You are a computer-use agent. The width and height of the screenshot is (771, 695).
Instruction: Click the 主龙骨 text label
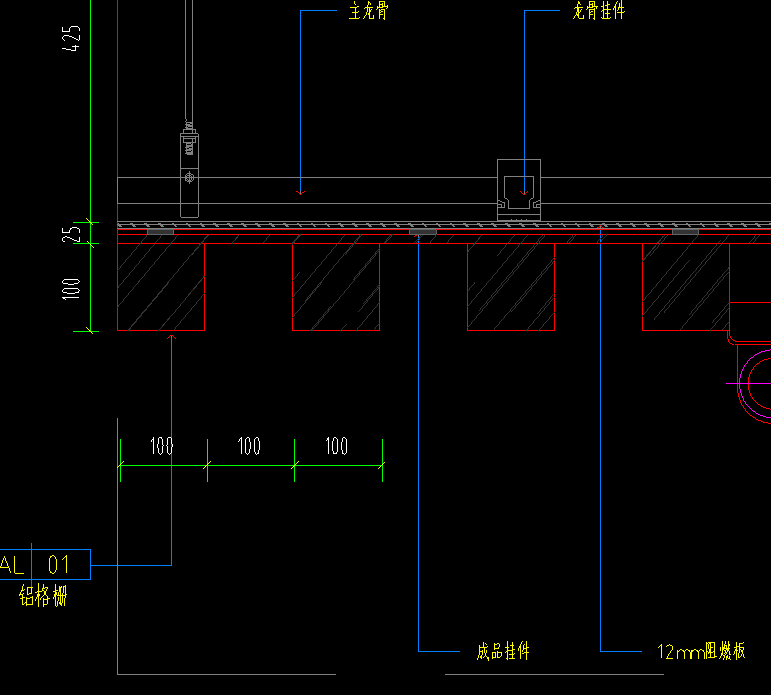[368, 12]
